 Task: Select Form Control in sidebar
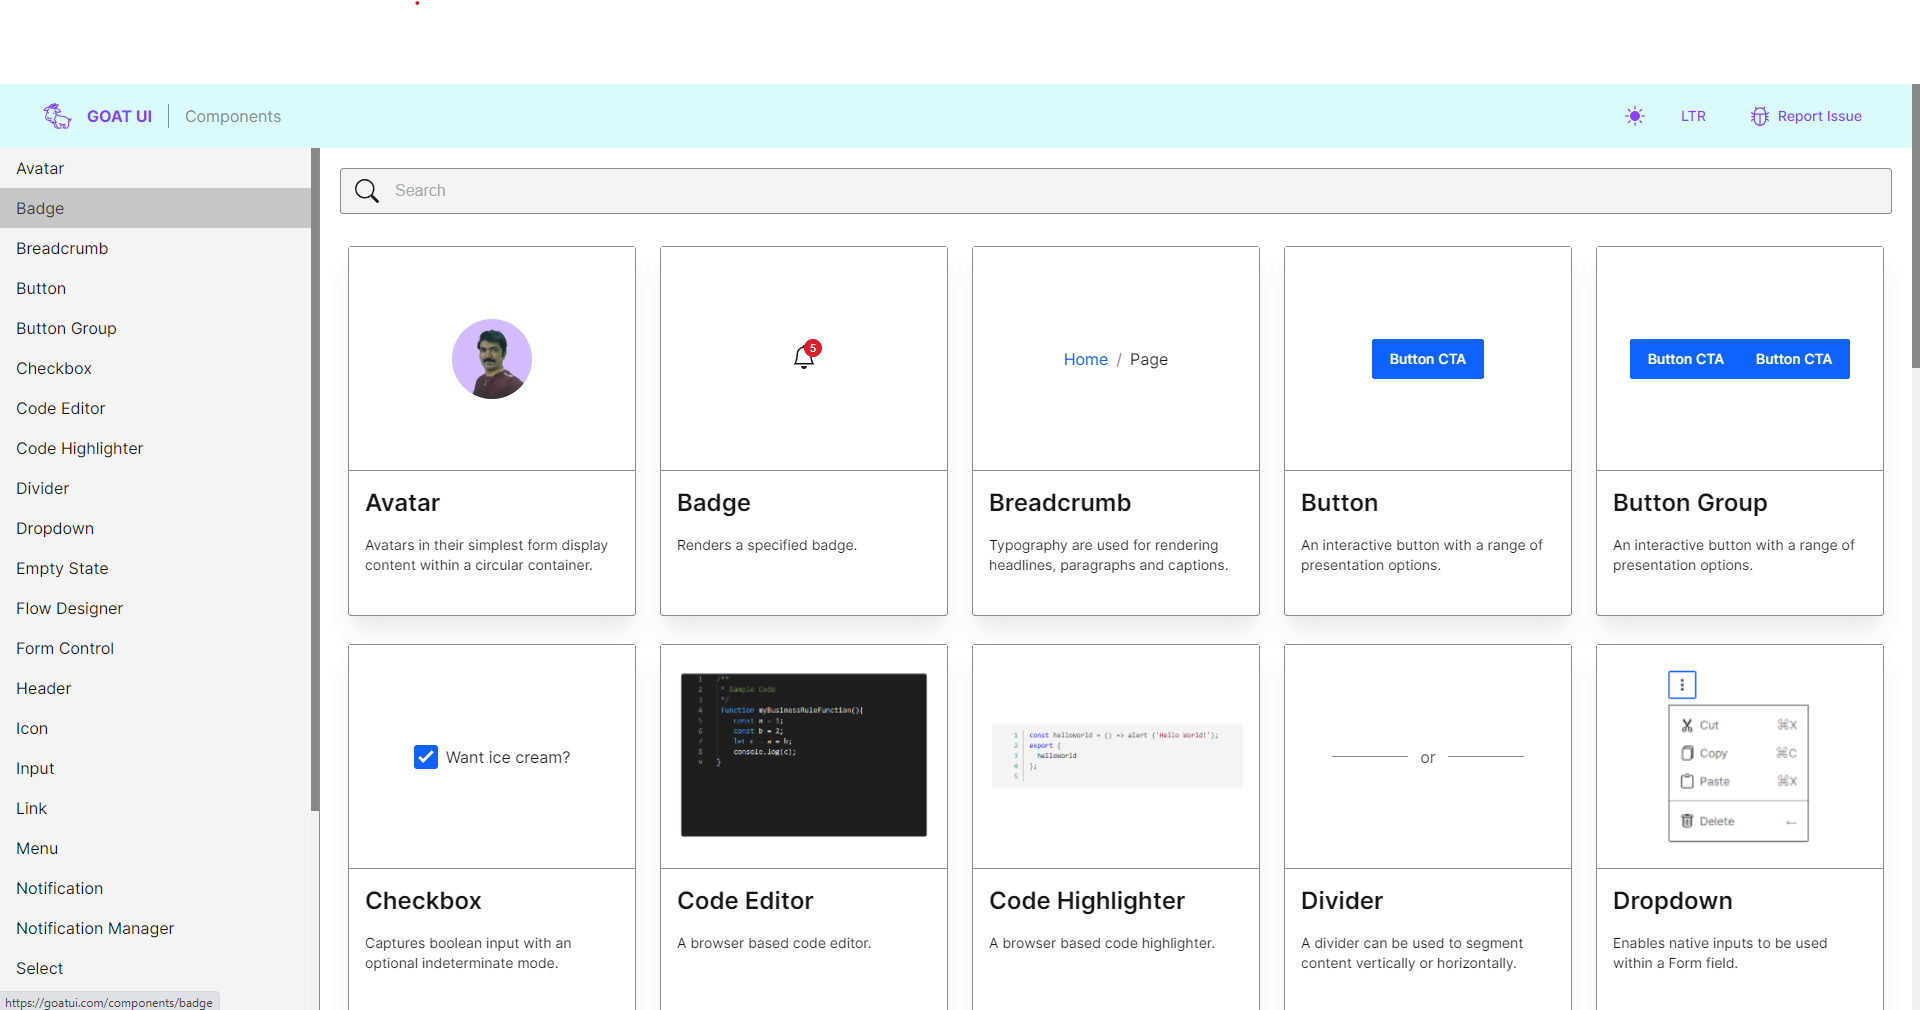pyautogui.click(x=155, y=648)
